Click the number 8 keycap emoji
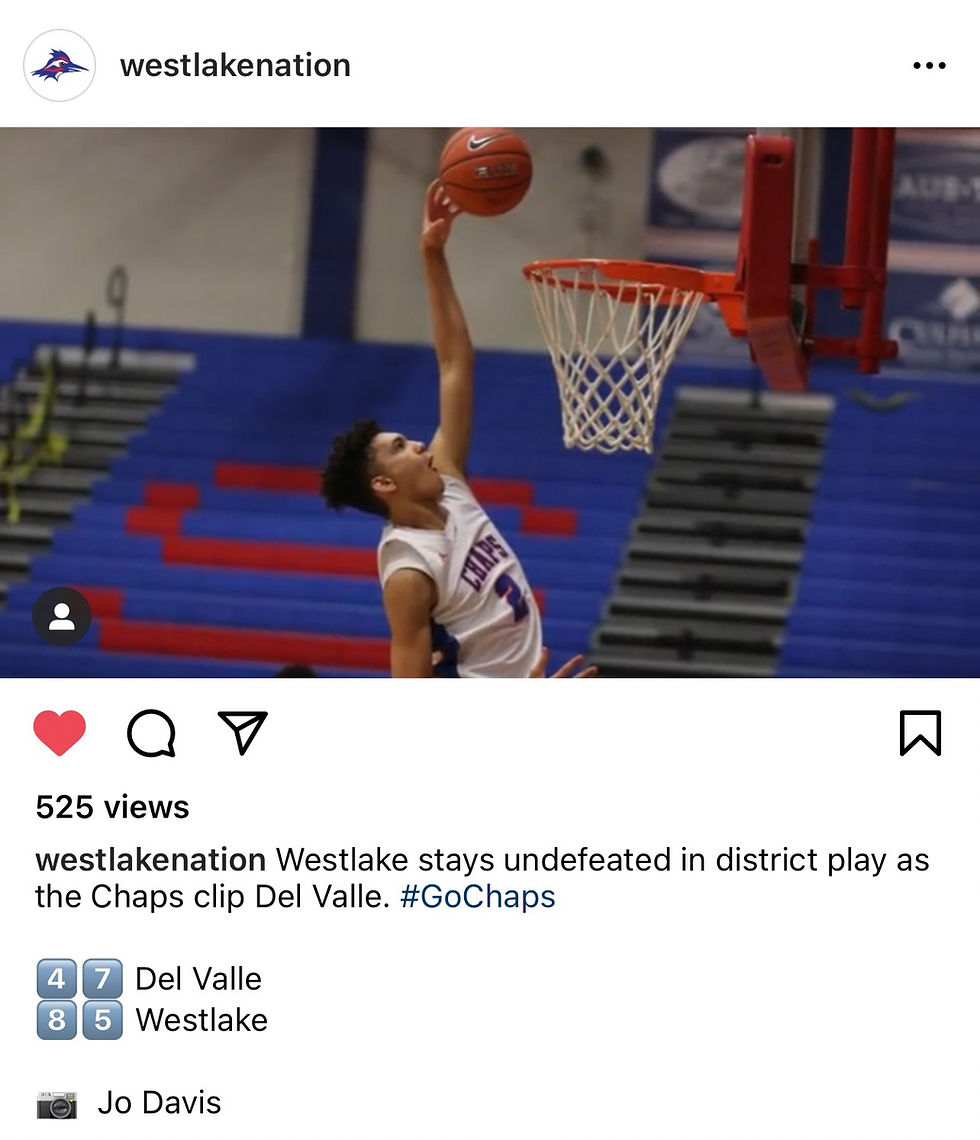 [x=57, y=1020]
